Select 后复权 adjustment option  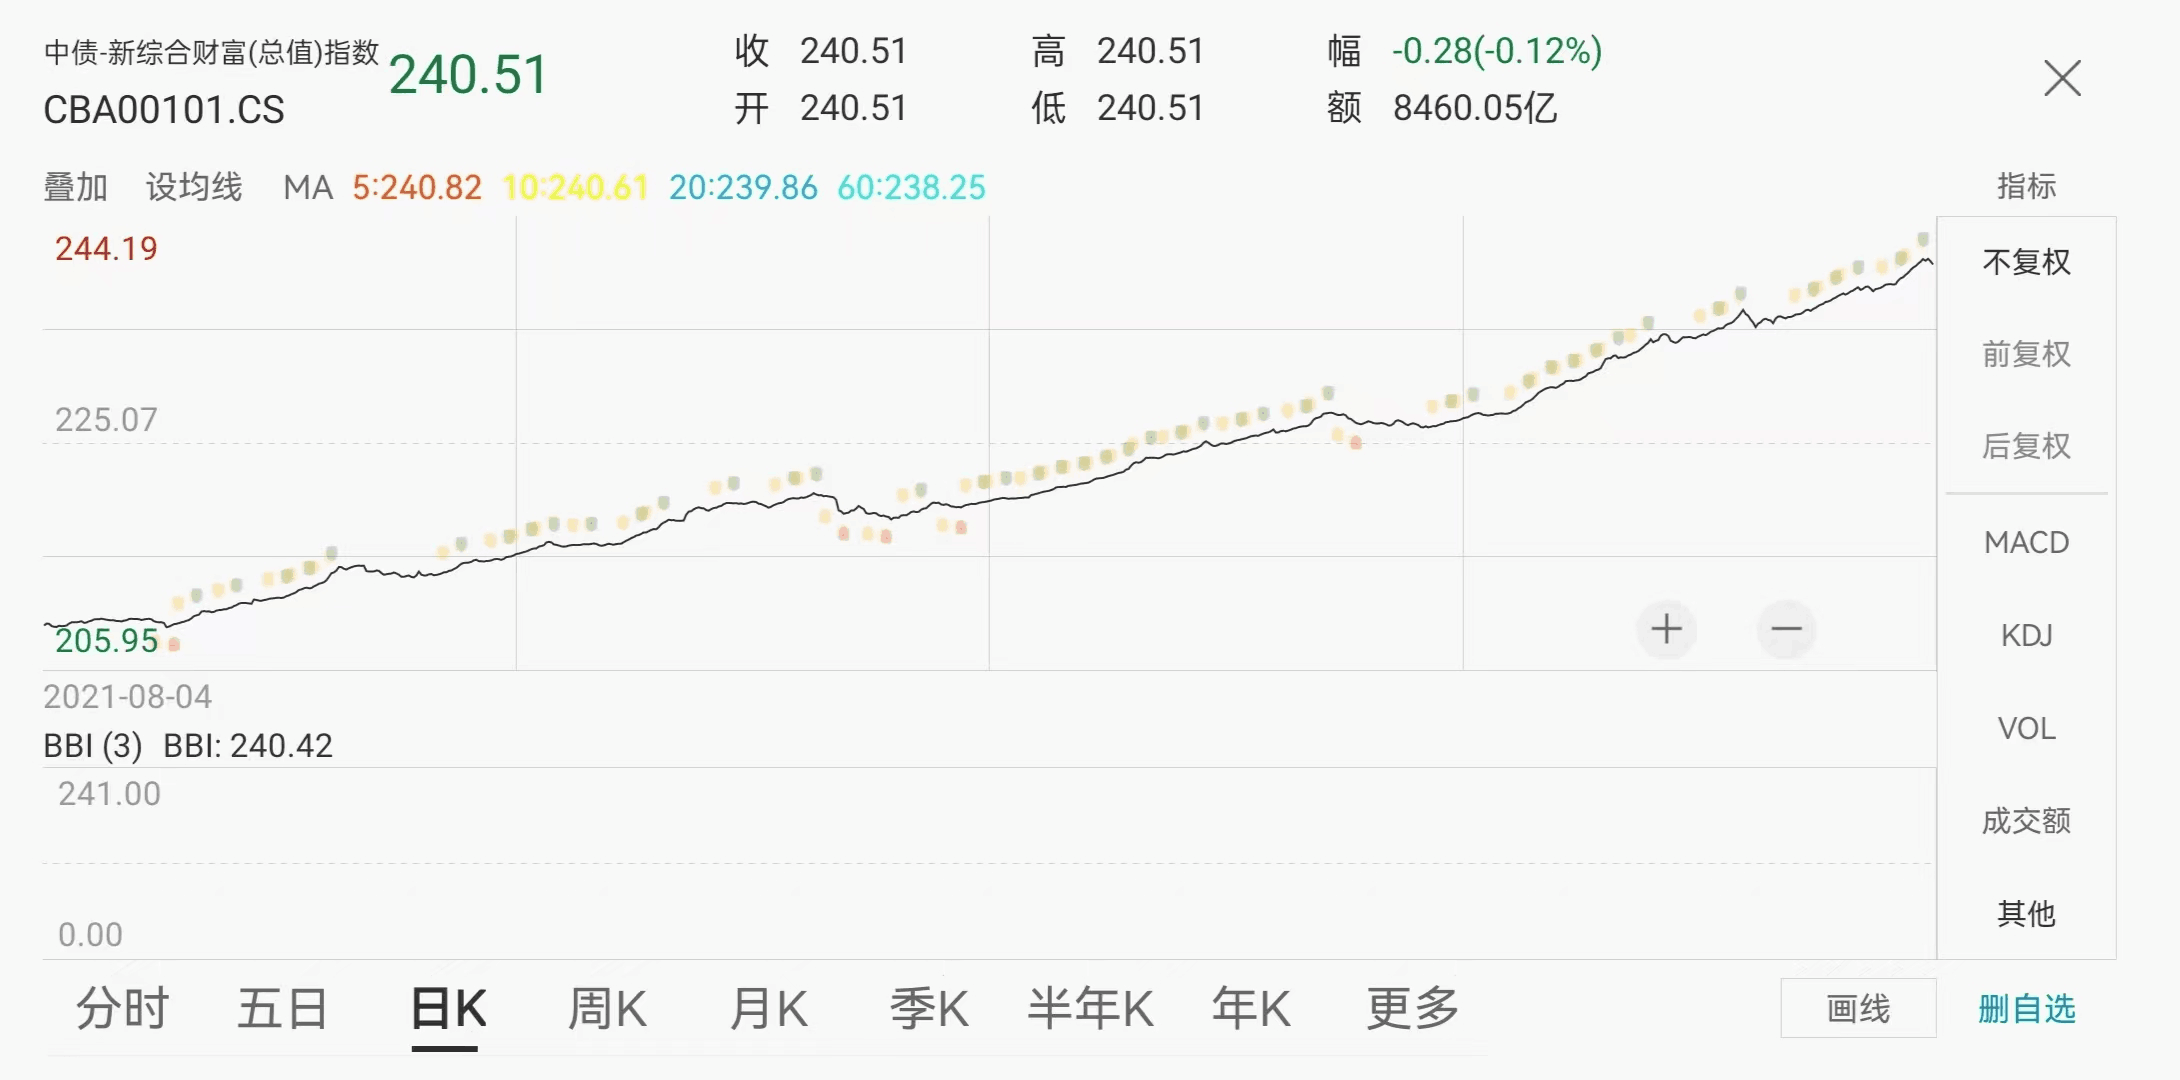(x=2026, y=446)
